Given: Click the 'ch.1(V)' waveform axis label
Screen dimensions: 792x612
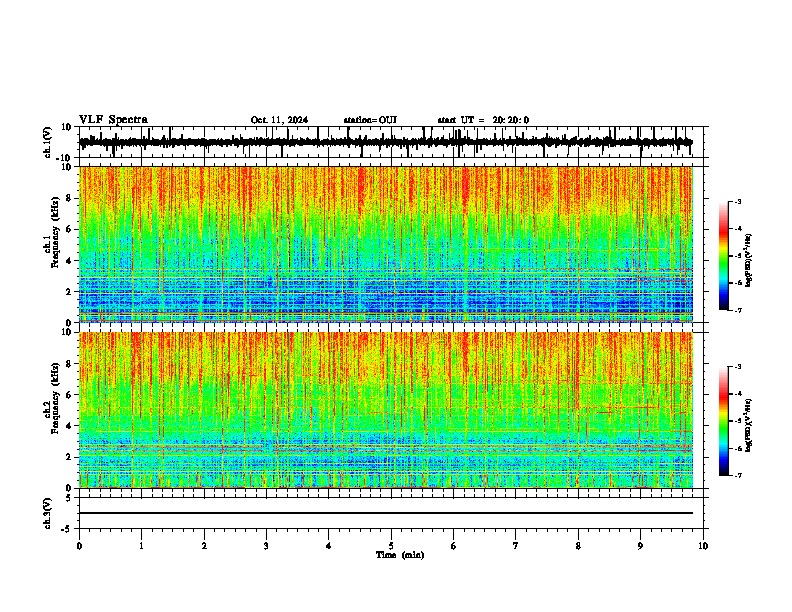Looking at the screenshot, I should click(48, 142).
